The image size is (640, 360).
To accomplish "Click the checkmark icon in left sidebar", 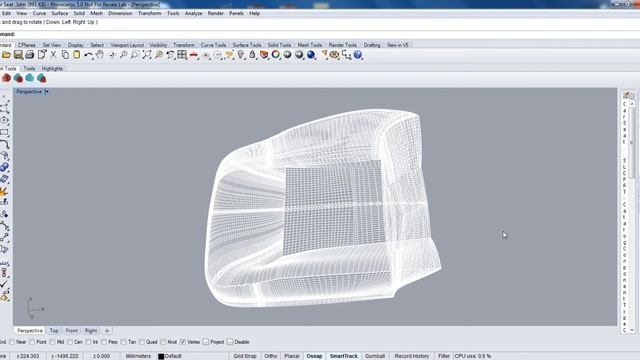I will [4, 284].
